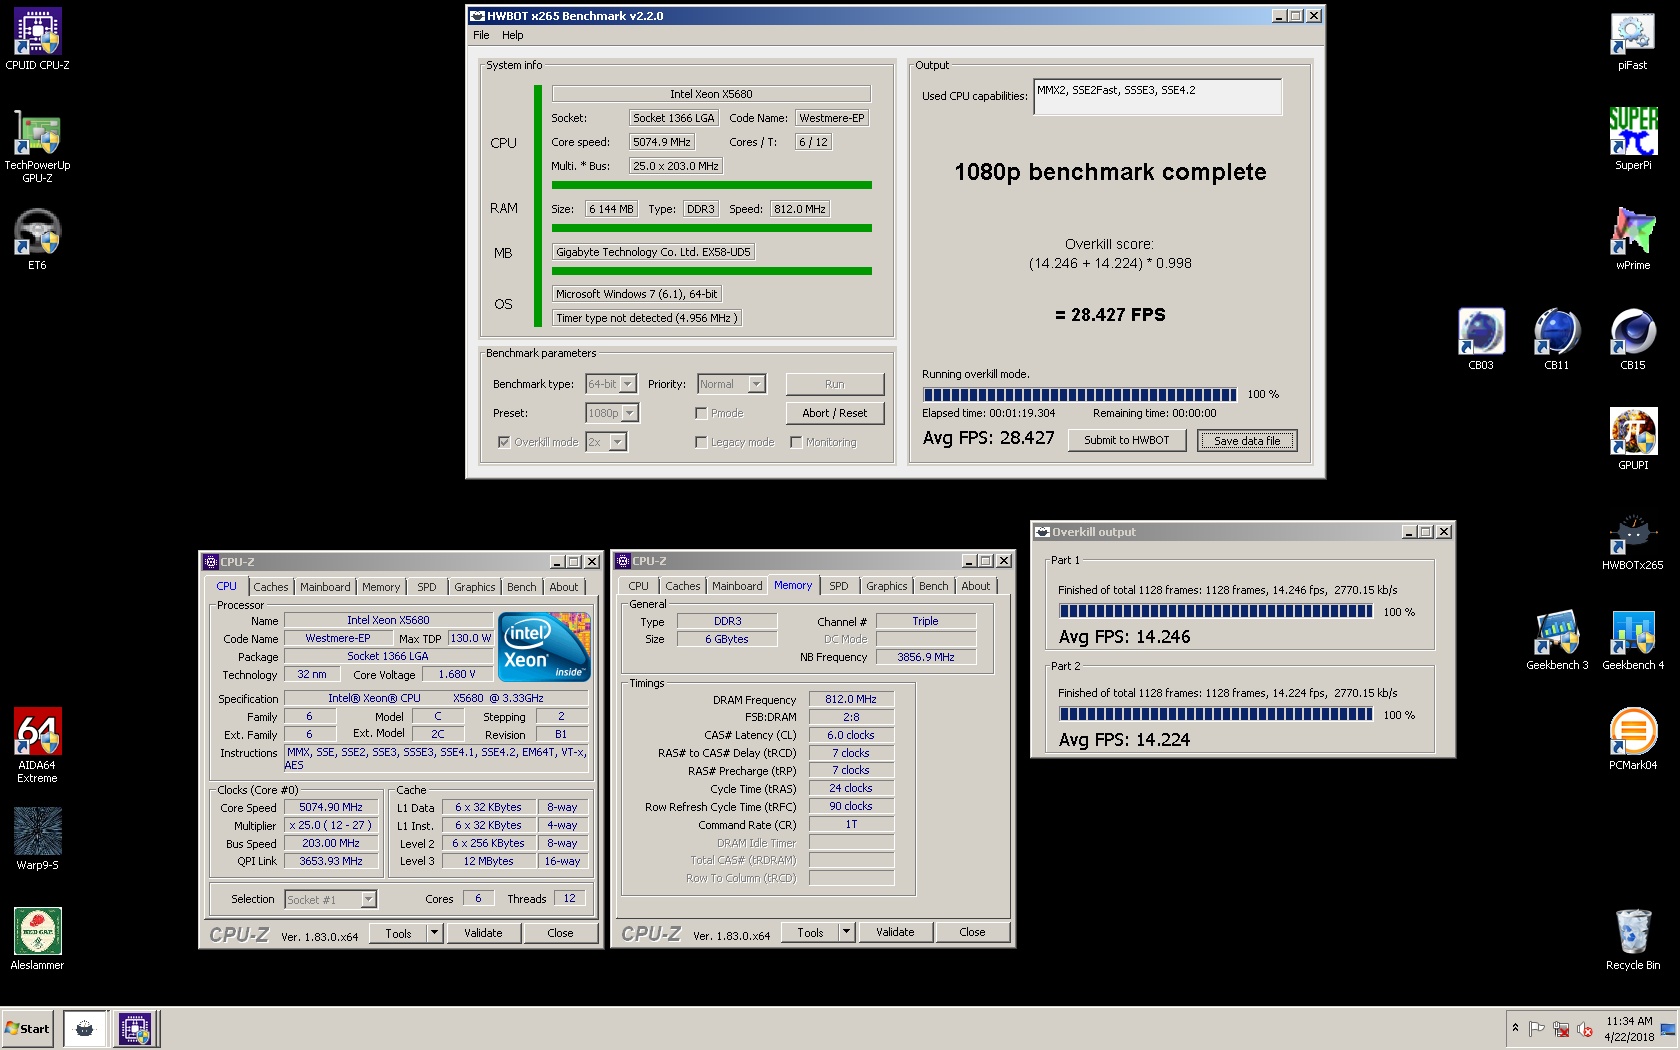Launch the Warp9-S desktop icon

37,840
